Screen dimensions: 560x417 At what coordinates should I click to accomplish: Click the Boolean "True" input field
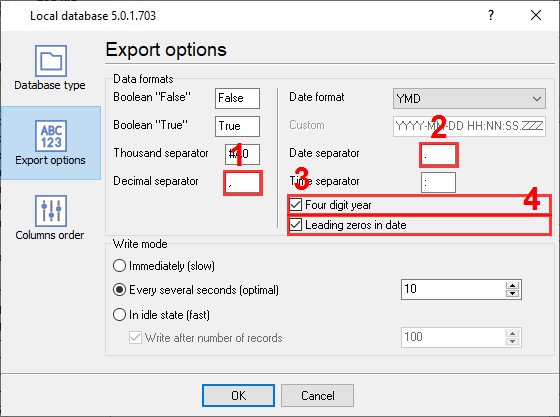(237, 126)
